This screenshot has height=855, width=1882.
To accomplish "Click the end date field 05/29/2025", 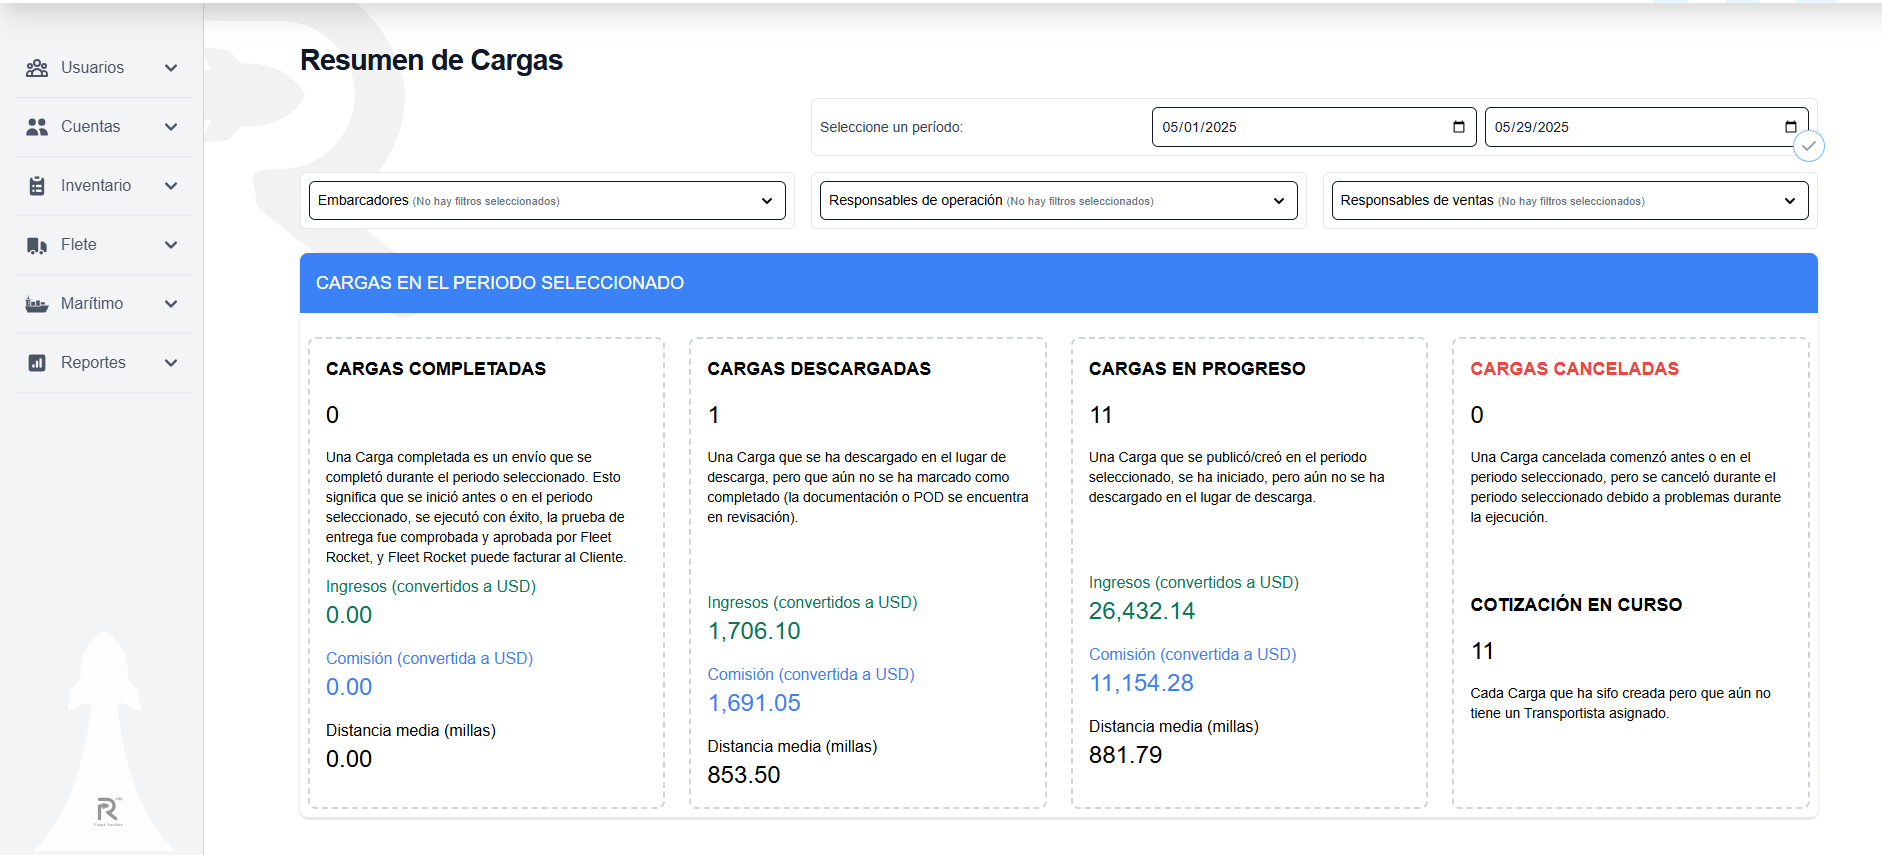I will (1646, 127).
